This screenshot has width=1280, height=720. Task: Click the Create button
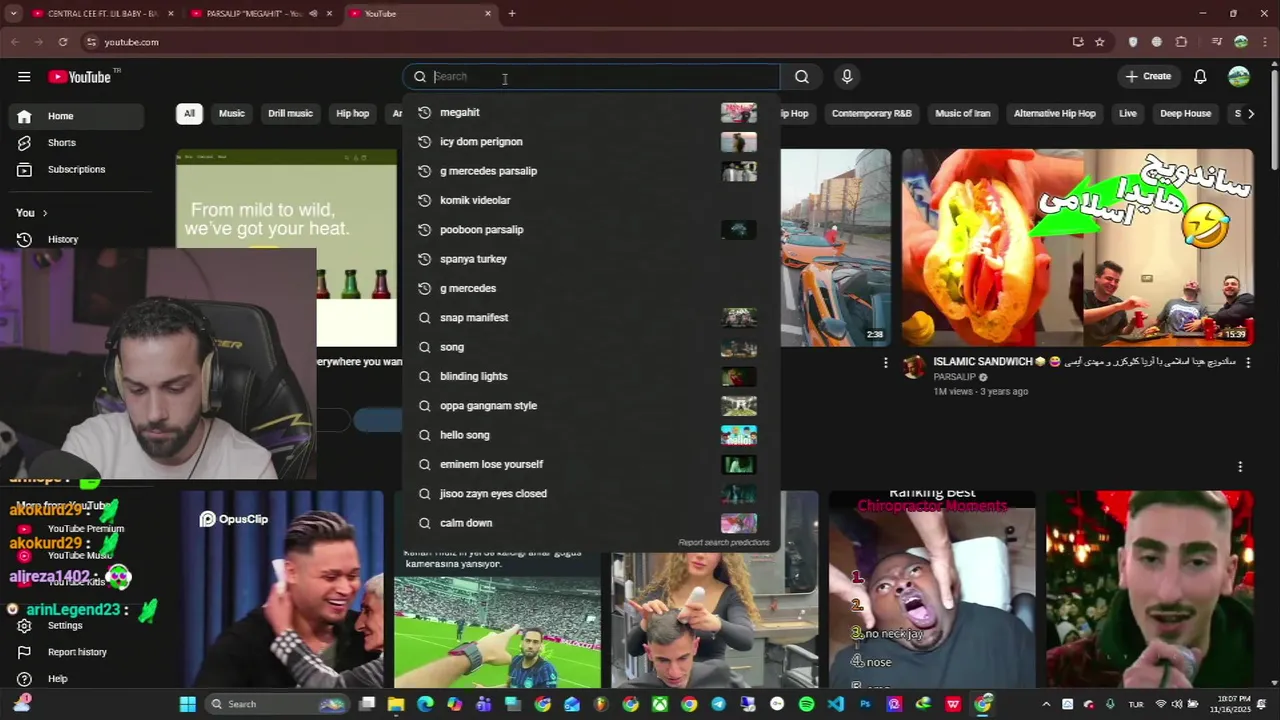1148,77
